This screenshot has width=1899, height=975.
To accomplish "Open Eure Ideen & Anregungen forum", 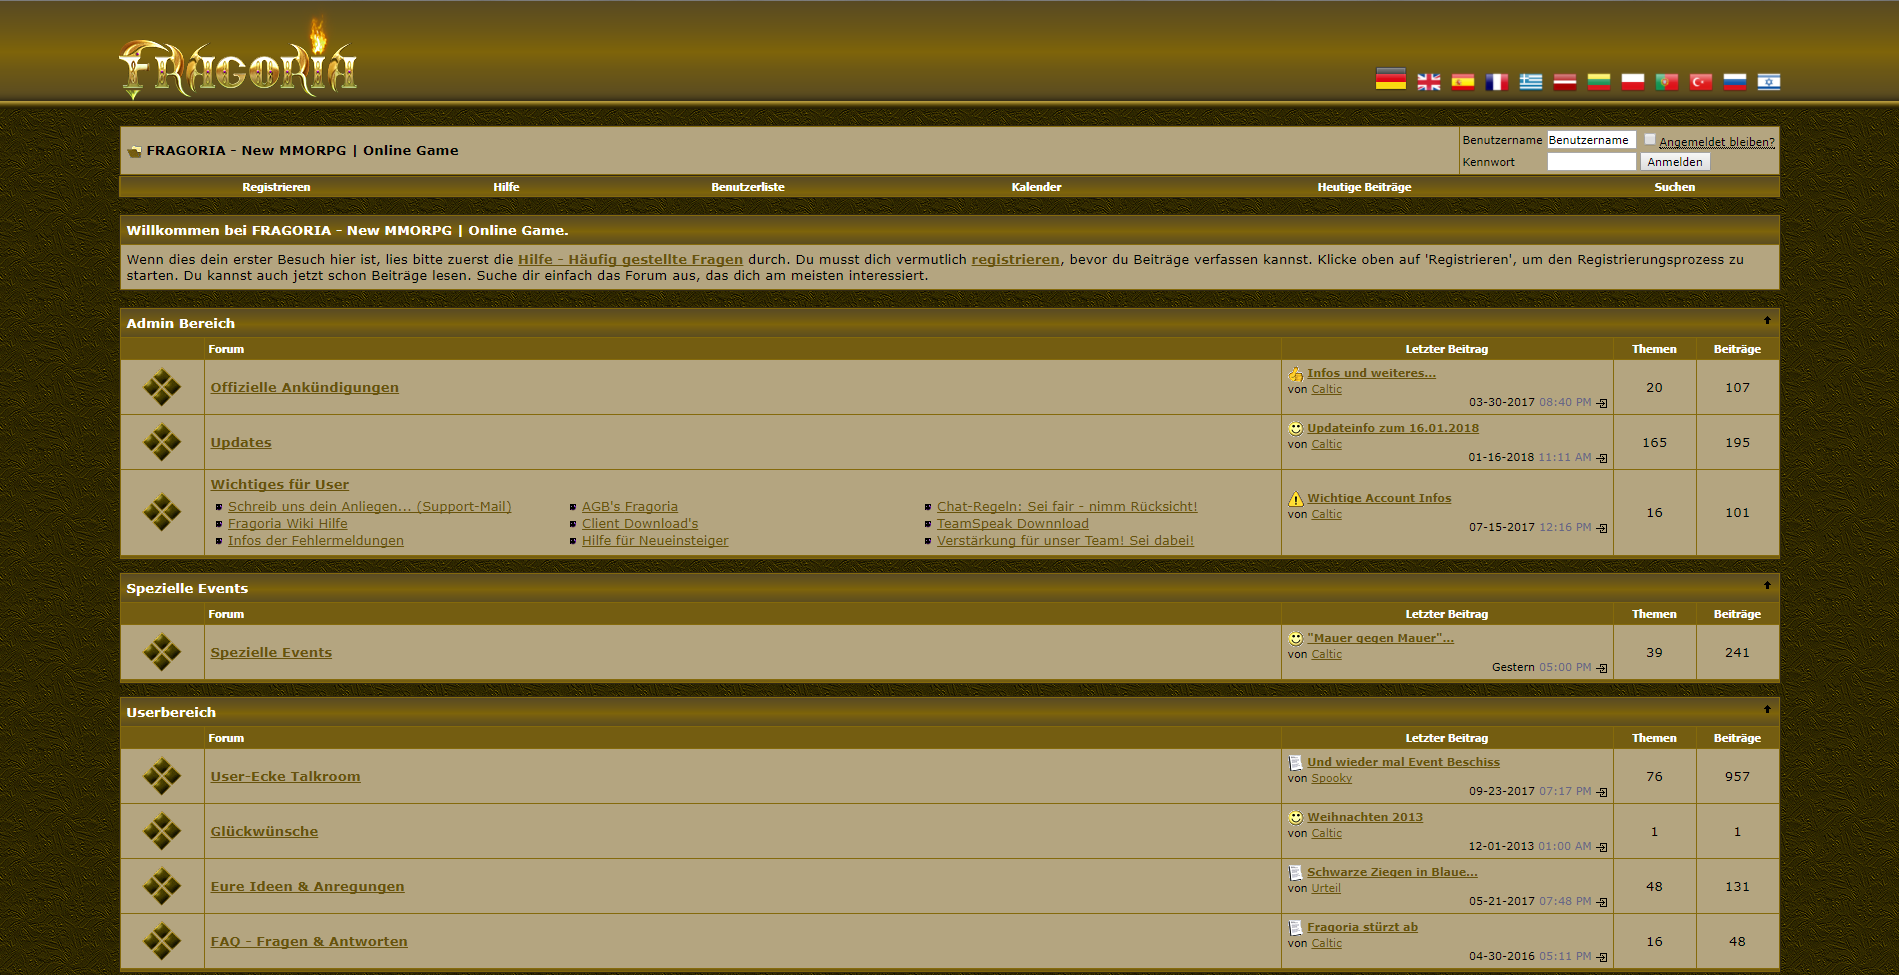I will 307,887.
